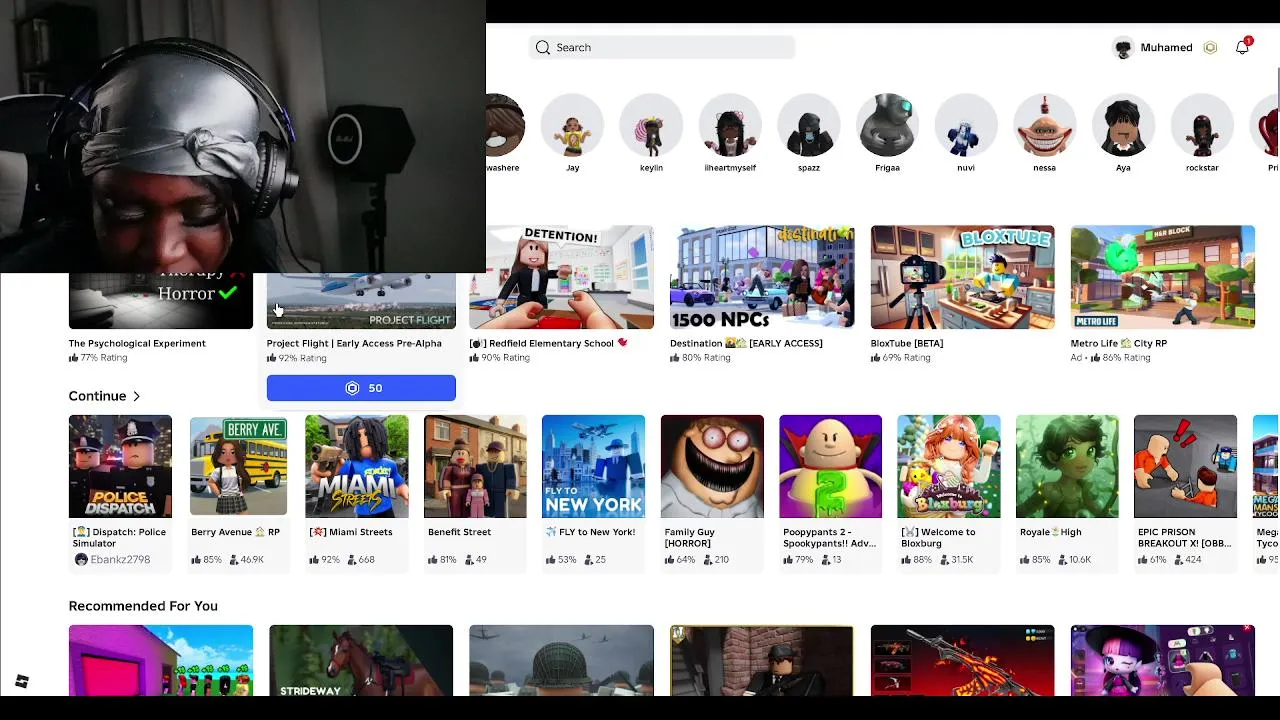Open Destination 1500 NPCs game thumbnail
1280x720 pixels.
762,277
